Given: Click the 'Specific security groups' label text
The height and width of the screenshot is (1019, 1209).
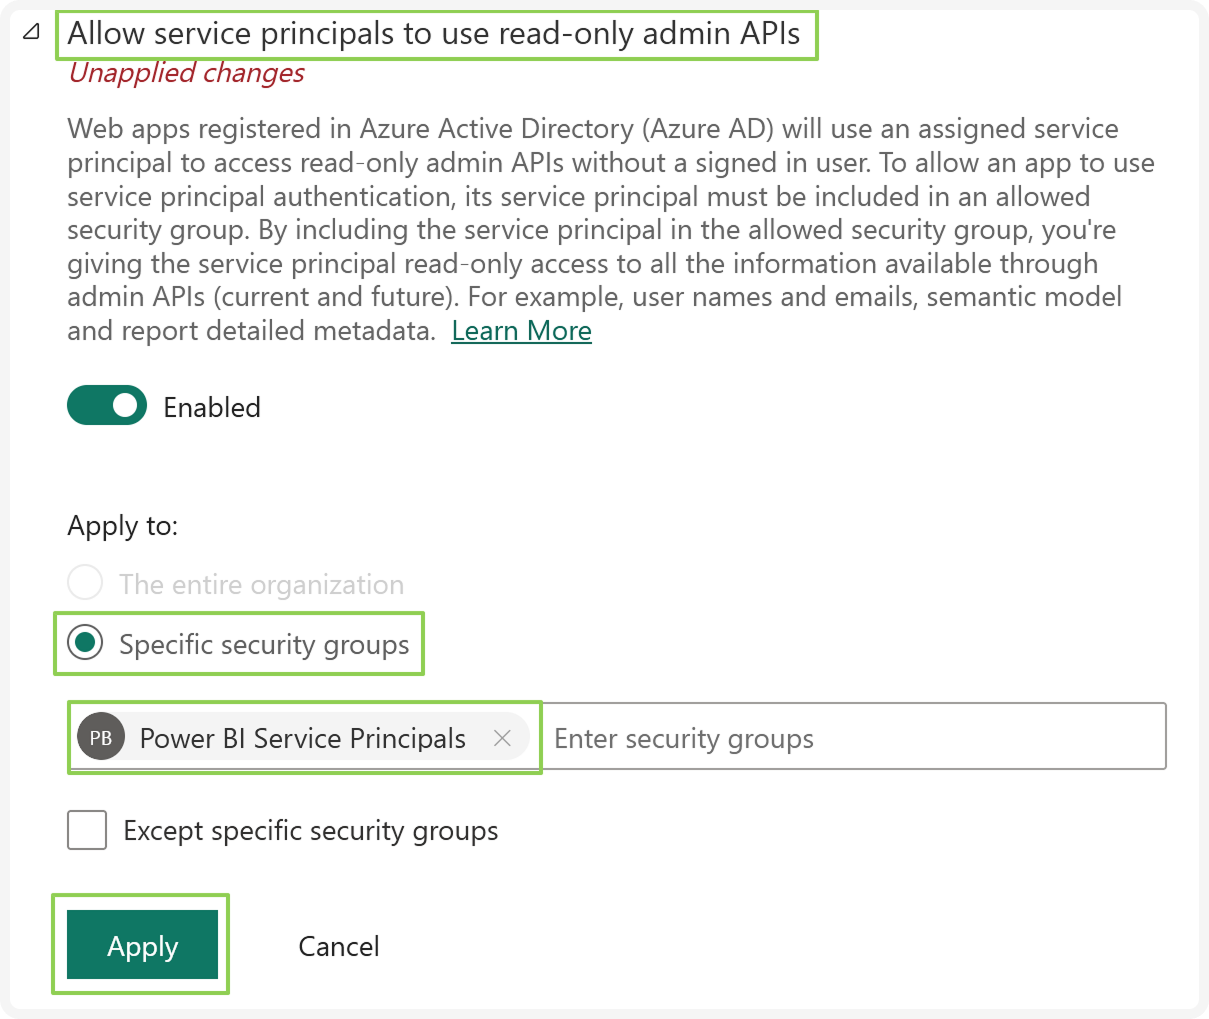Looking at the screenshot, I should [264, 645].
